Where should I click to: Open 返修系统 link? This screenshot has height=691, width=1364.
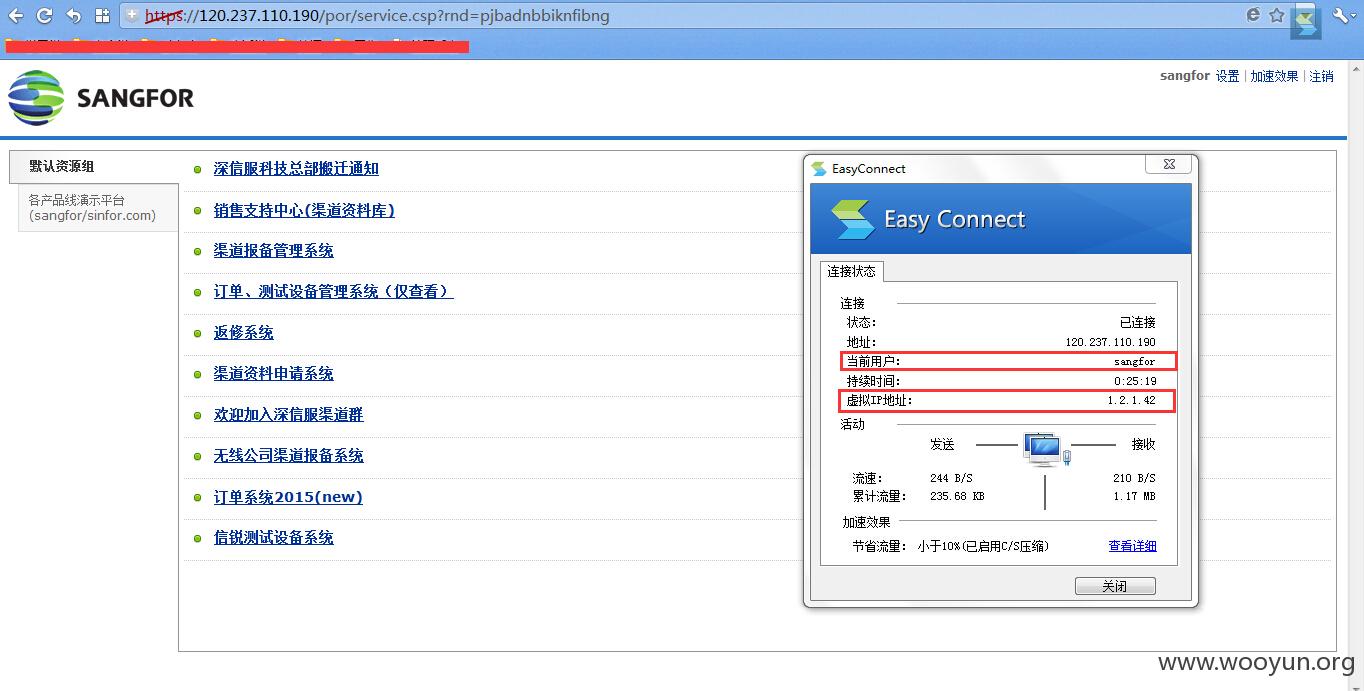(x=243, y=333)
